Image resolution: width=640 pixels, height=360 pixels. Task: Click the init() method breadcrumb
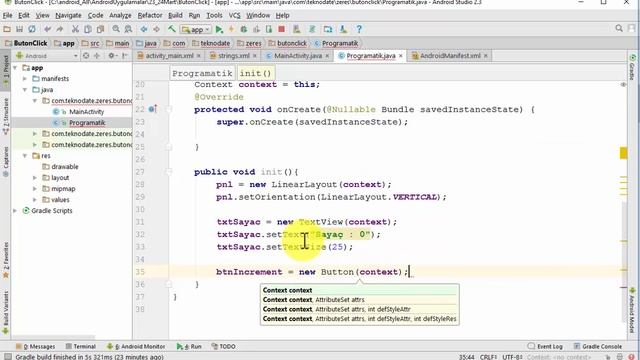point(255,73)
